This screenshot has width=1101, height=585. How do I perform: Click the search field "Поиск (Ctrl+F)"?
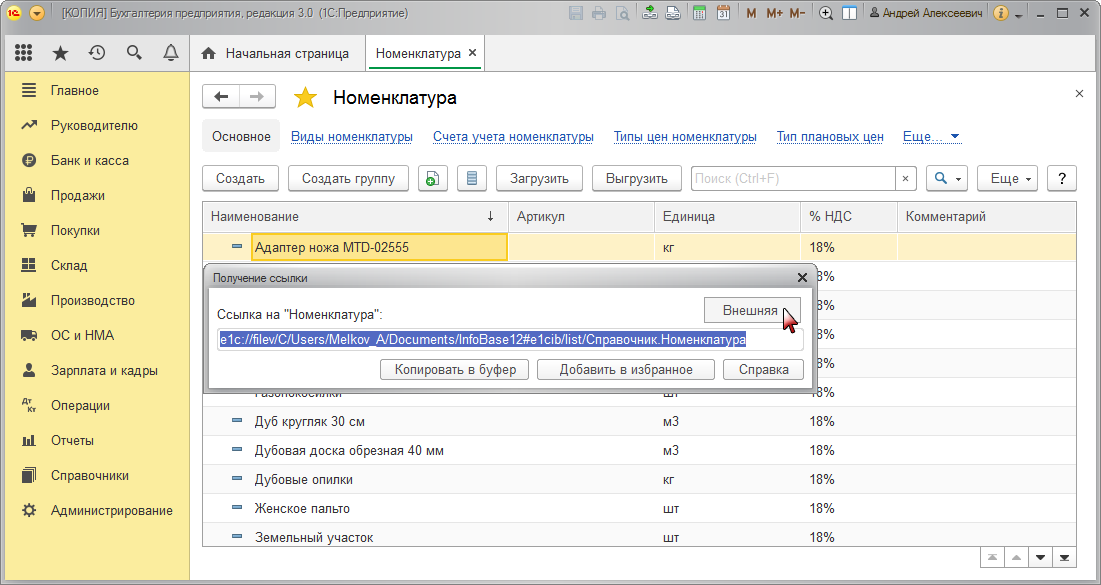792,178
